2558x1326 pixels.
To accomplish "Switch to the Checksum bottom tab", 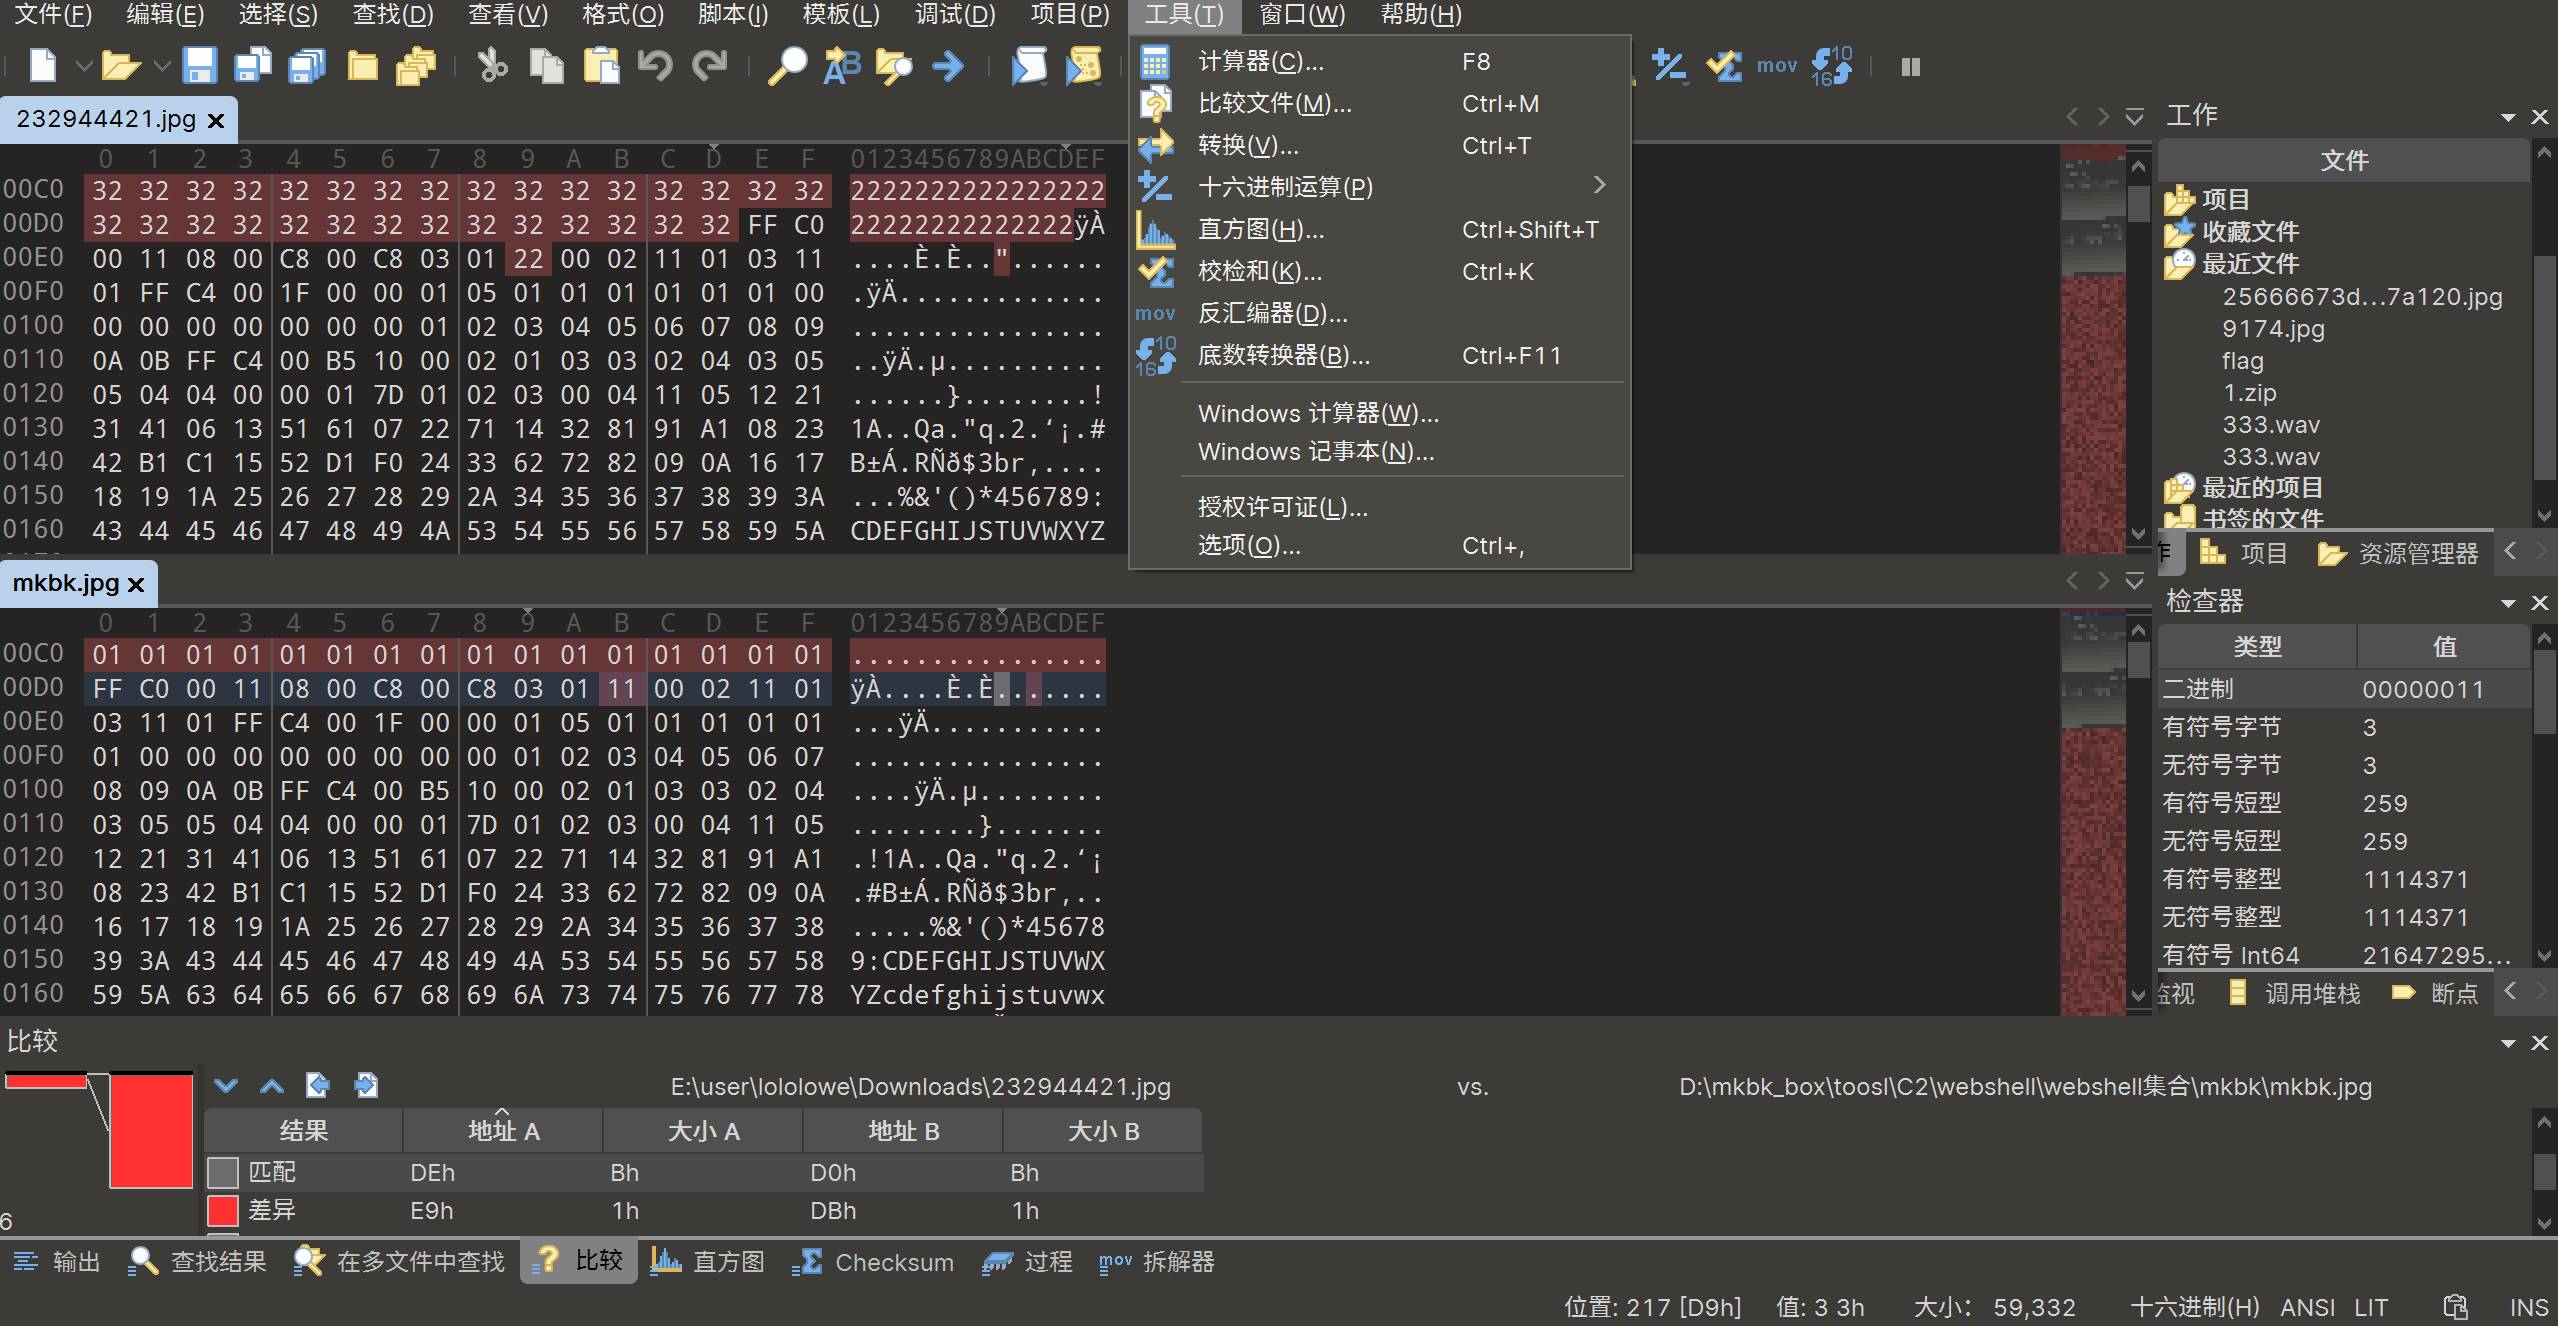I will [872, 1262].
